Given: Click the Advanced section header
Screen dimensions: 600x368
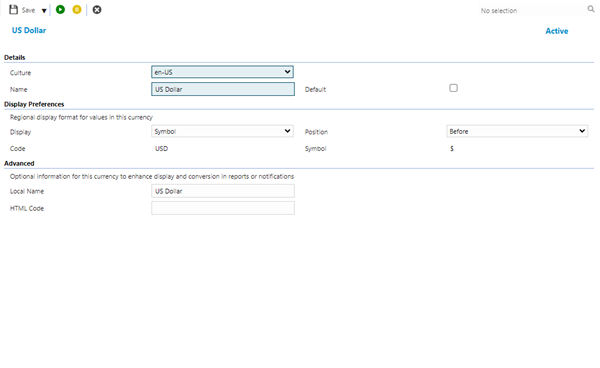Looking at the screenshot, I should [19, 163].
